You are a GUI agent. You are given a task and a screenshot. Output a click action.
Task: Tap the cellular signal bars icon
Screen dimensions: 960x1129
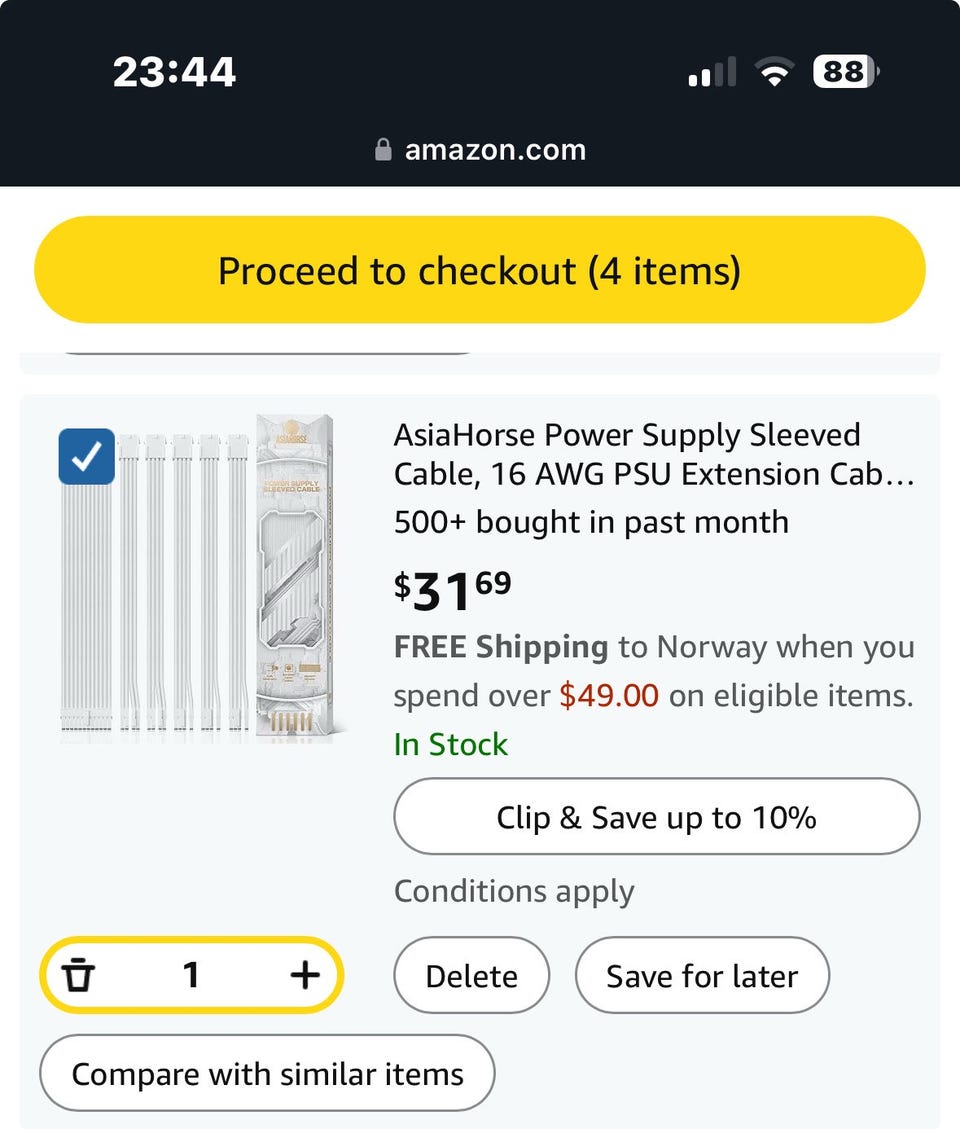click(x=712, y=72)
